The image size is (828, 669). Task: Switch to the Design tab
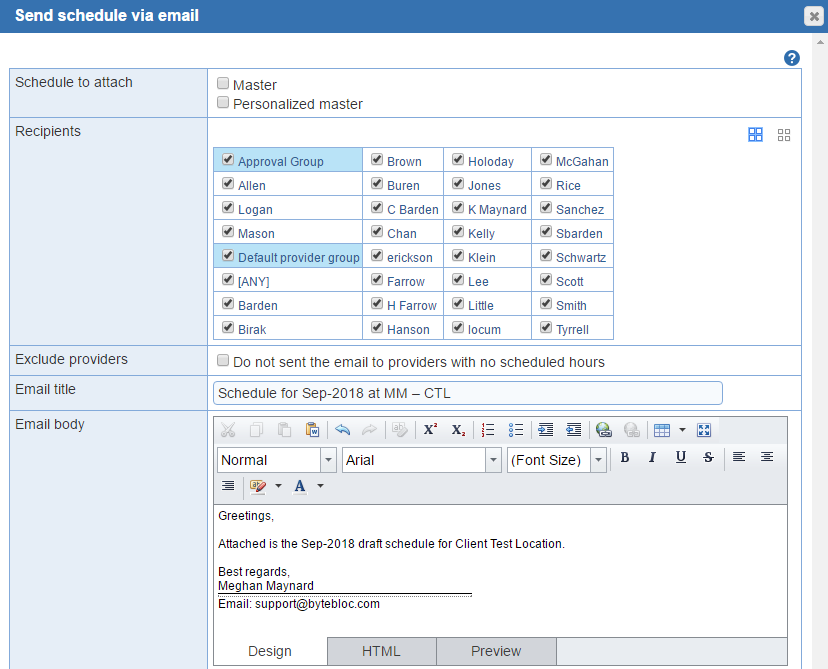click(270, 651)
